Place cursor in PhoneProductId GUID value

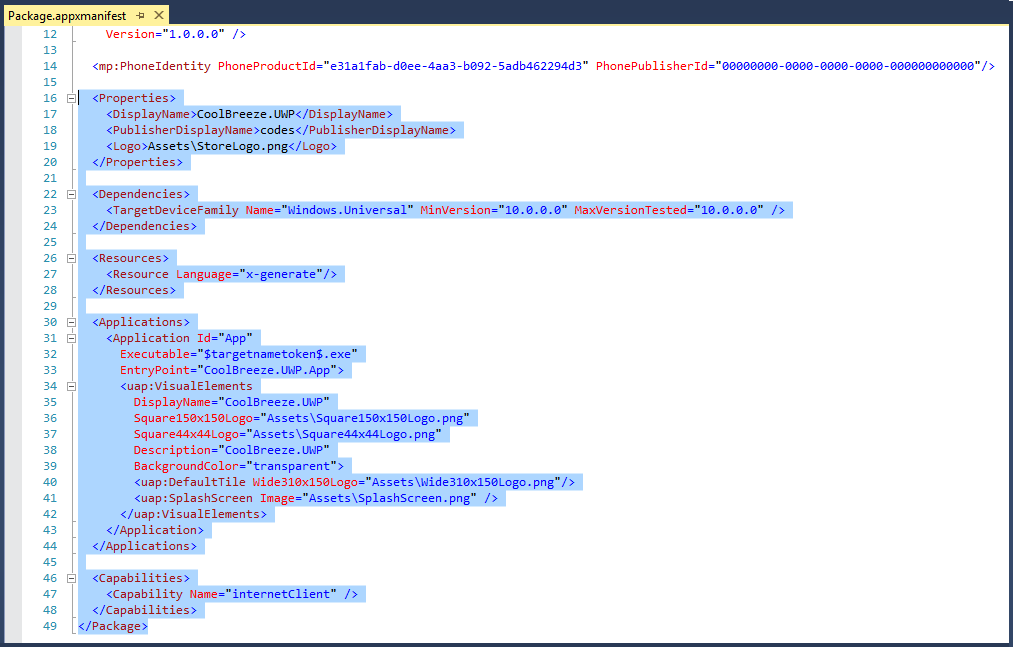pyautogui.click(x=455, y=66)
